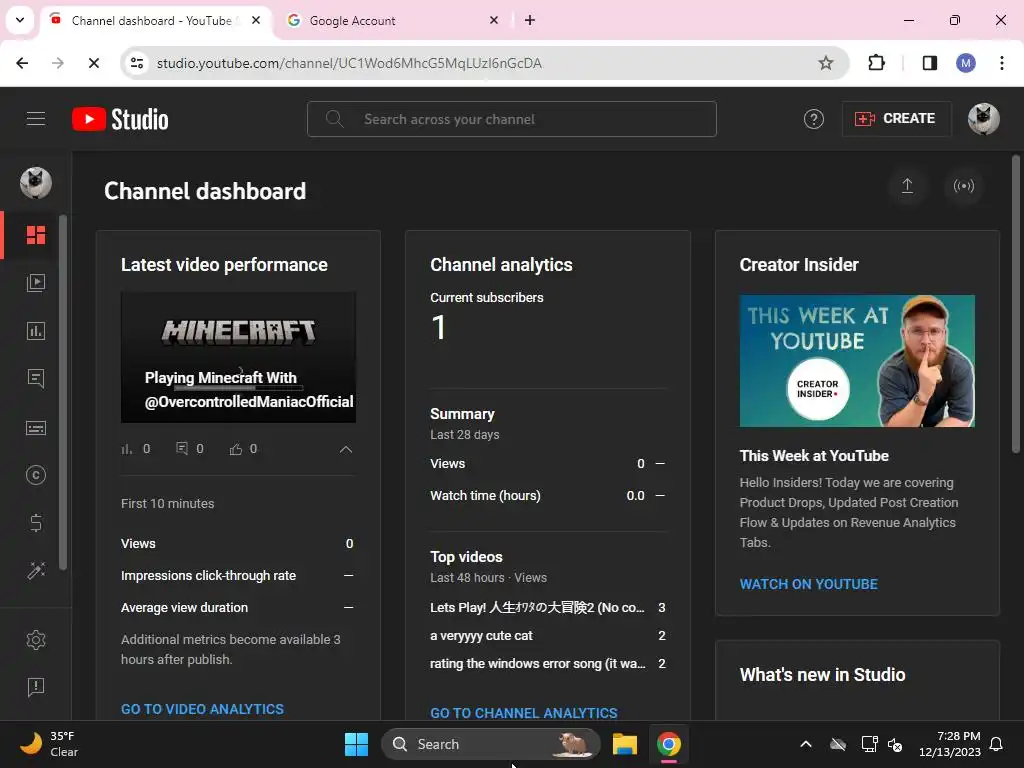This screenshot has height=768, width=1024.
Task: Open the Help question mark icon
Action: [813, 119]
